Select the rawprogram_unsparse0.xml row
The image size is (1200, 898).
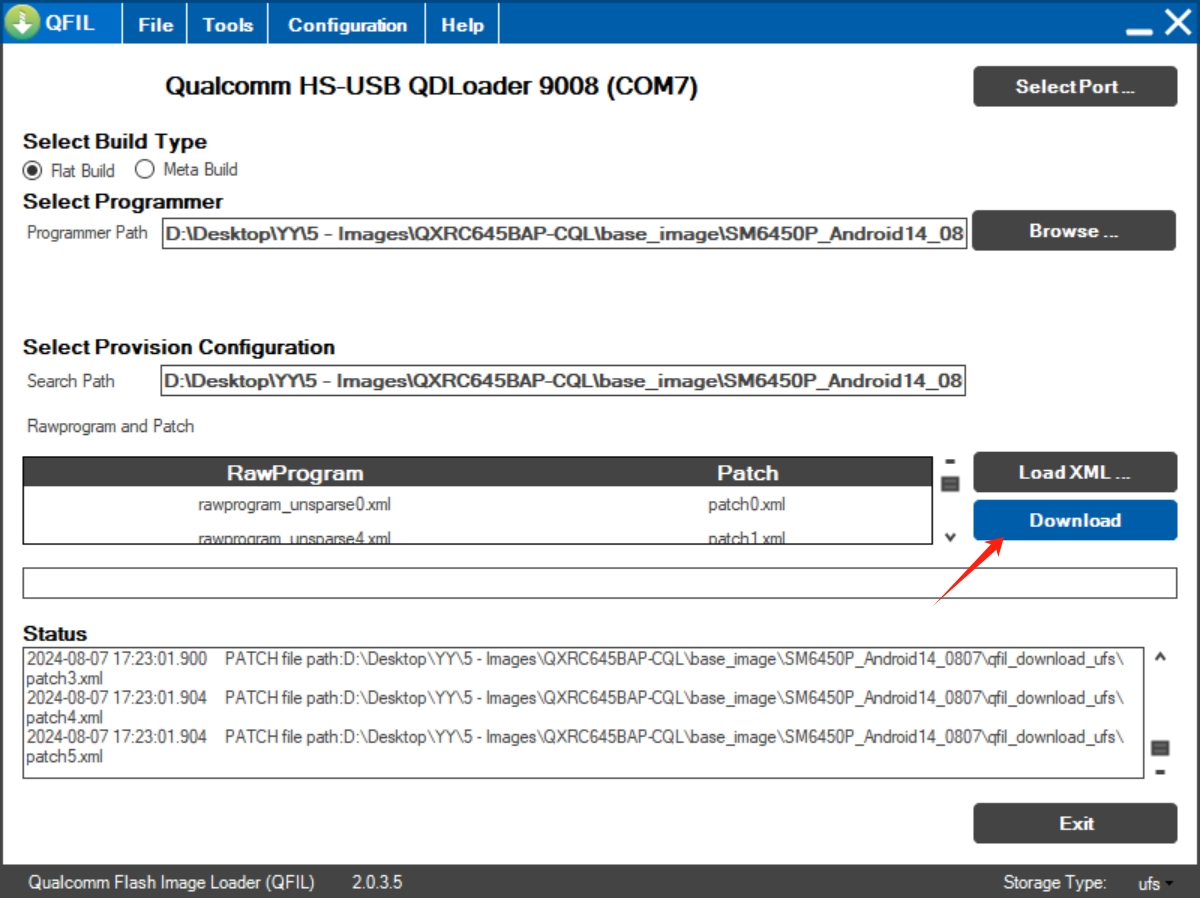point(294,505)
